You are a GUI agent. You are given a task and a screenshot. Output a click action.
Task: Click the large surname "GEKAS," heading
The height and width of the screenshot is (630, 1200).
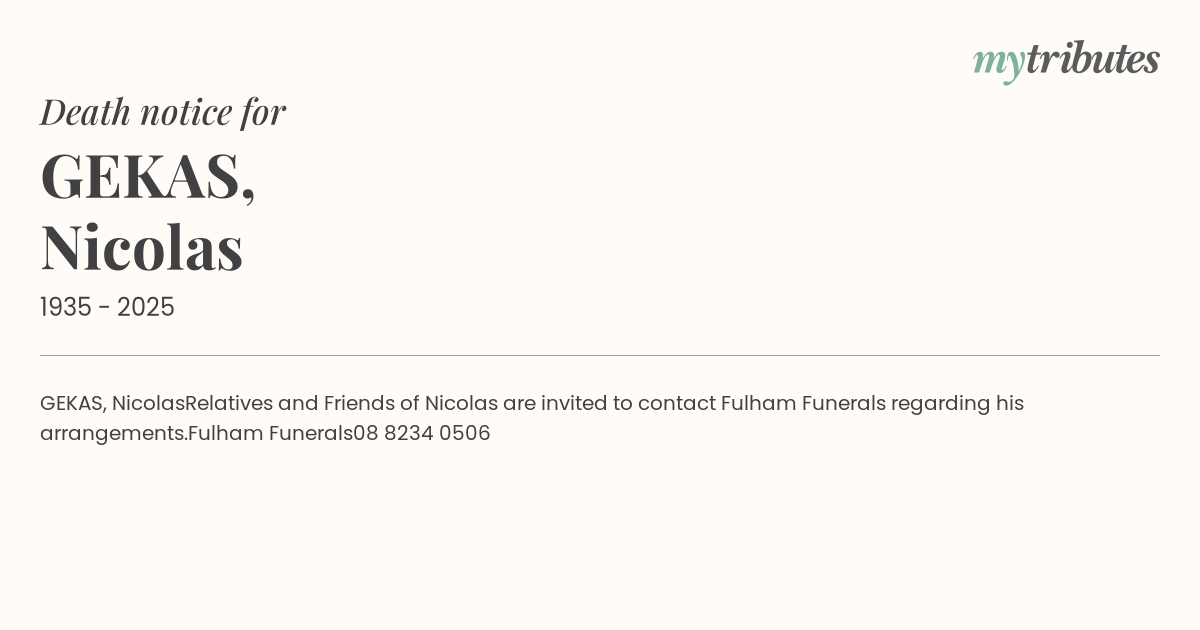pyautogui.click(x=148, y=176)
